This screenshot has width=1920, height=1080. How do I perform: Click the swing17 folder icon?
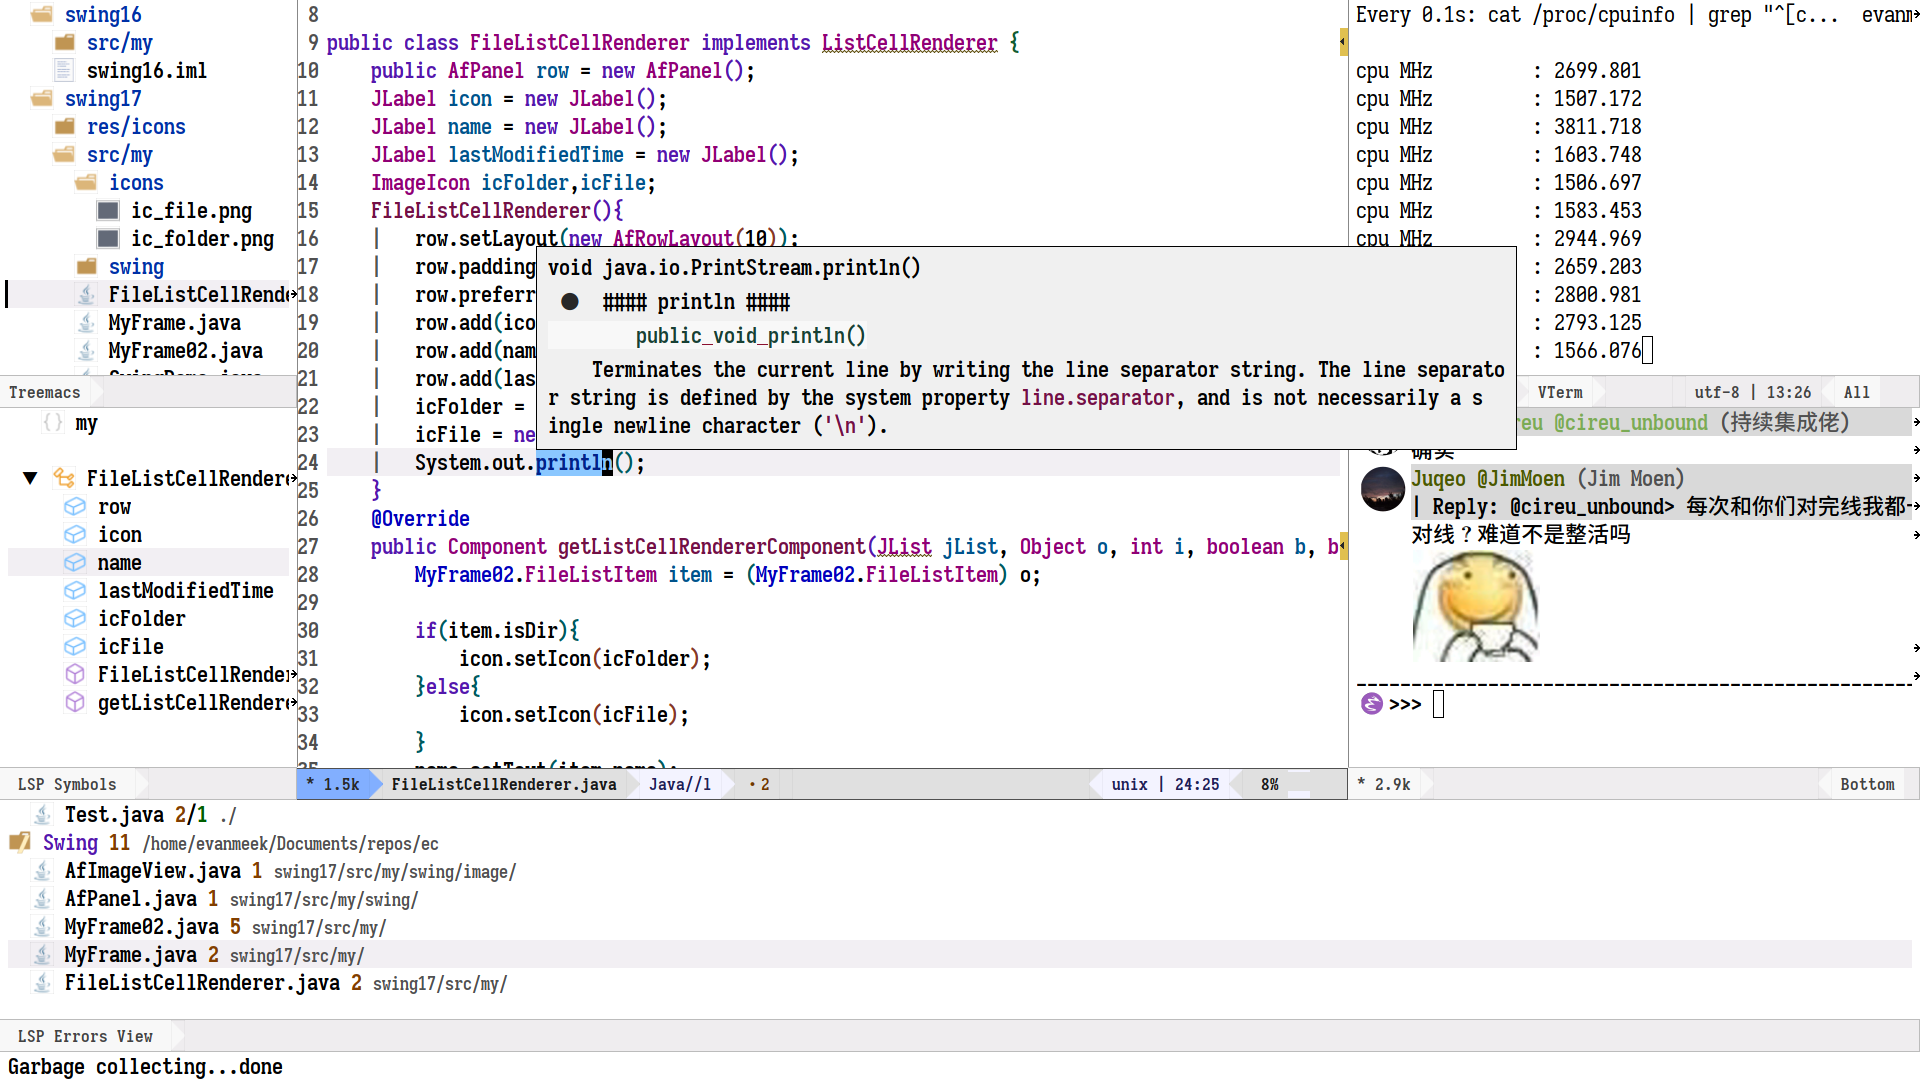(x=42, y=98)
